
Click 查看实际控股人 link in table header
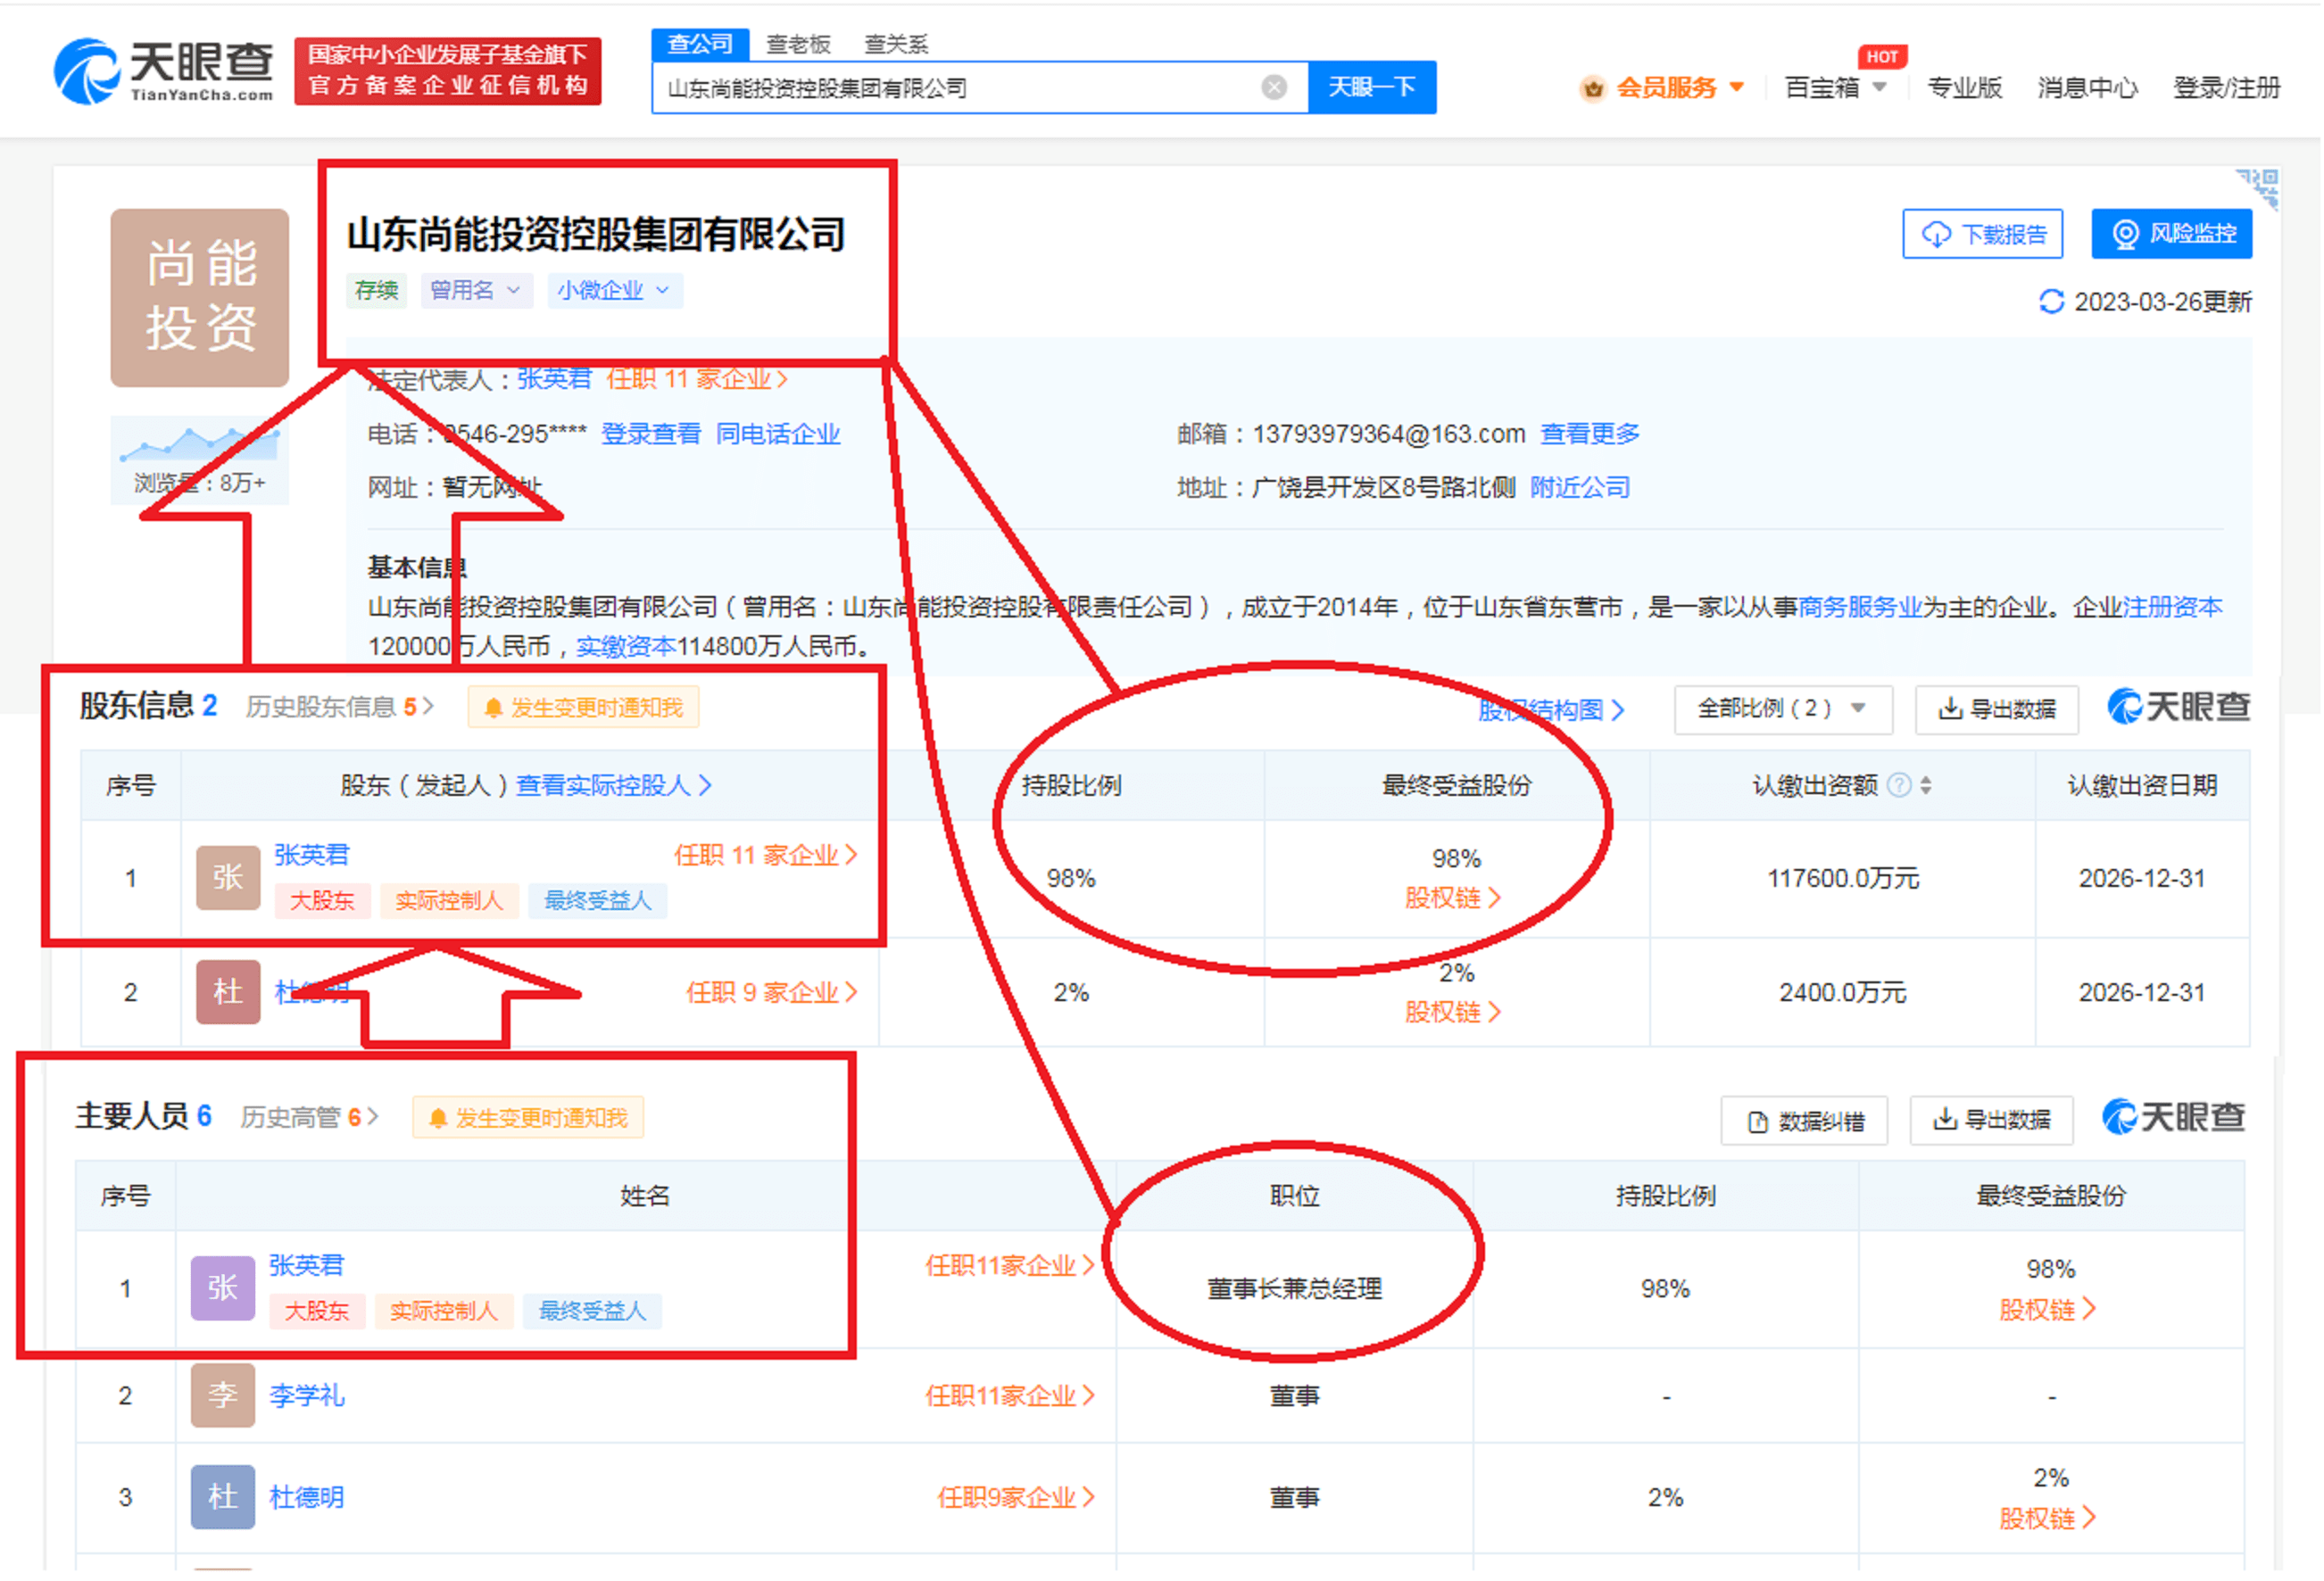click(614, 786)
